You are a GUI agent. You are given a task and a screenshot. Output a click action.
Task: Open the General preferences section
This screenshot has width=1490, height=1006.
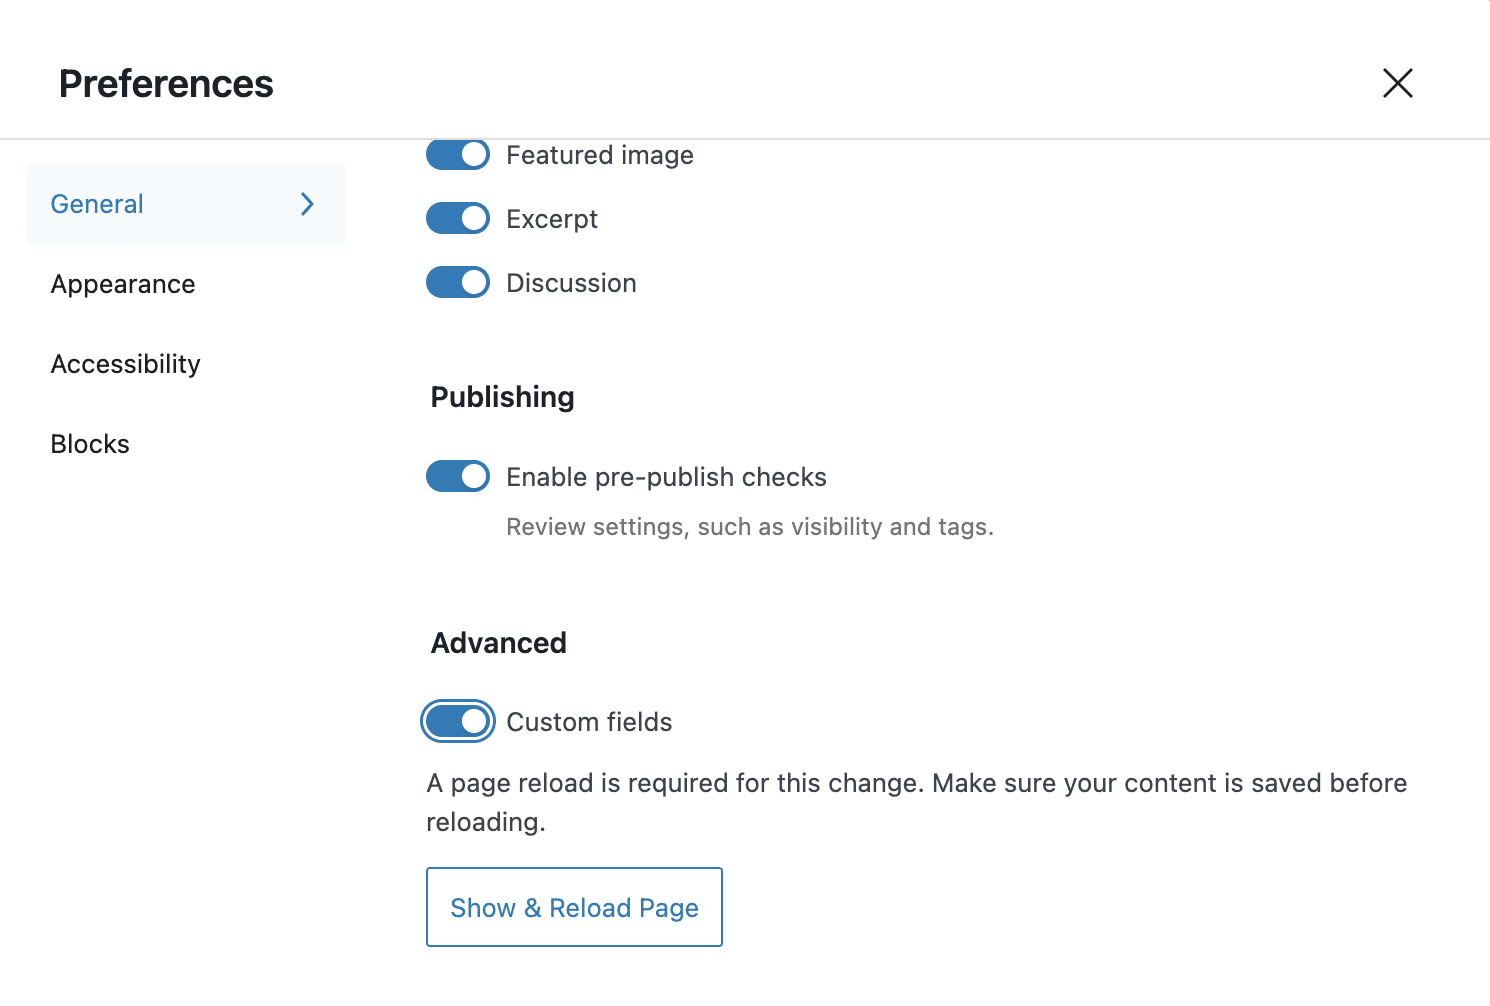tap(96, 204)
